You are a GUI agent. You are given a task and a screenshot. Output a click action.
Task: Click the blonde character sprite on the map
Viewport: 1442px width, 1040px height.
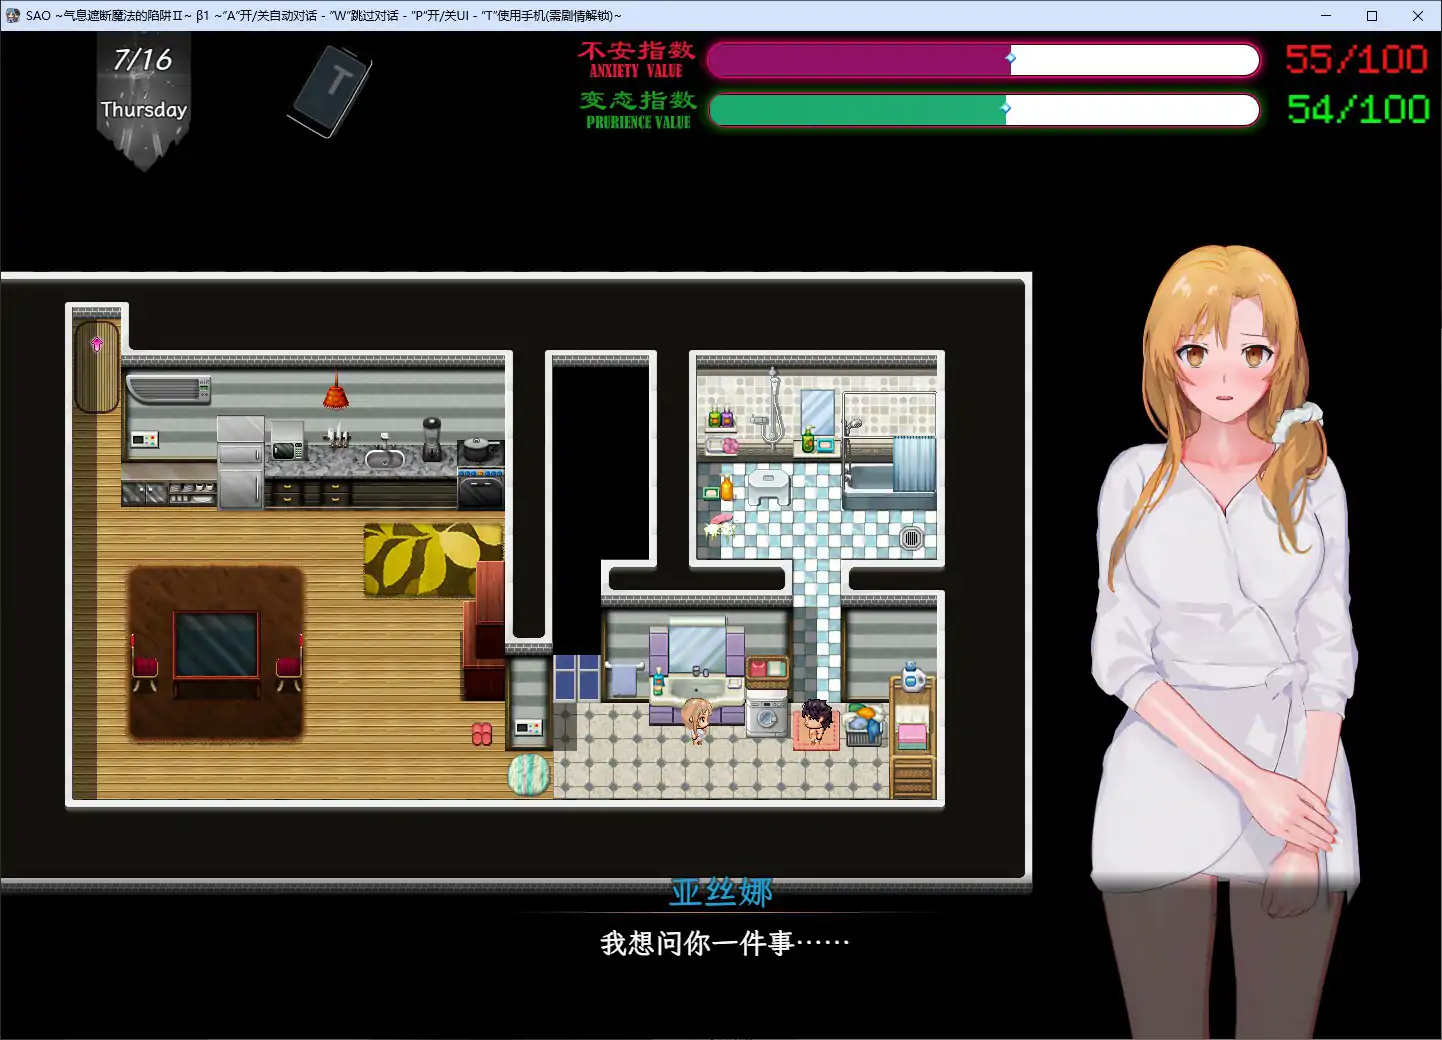[696, 720]
